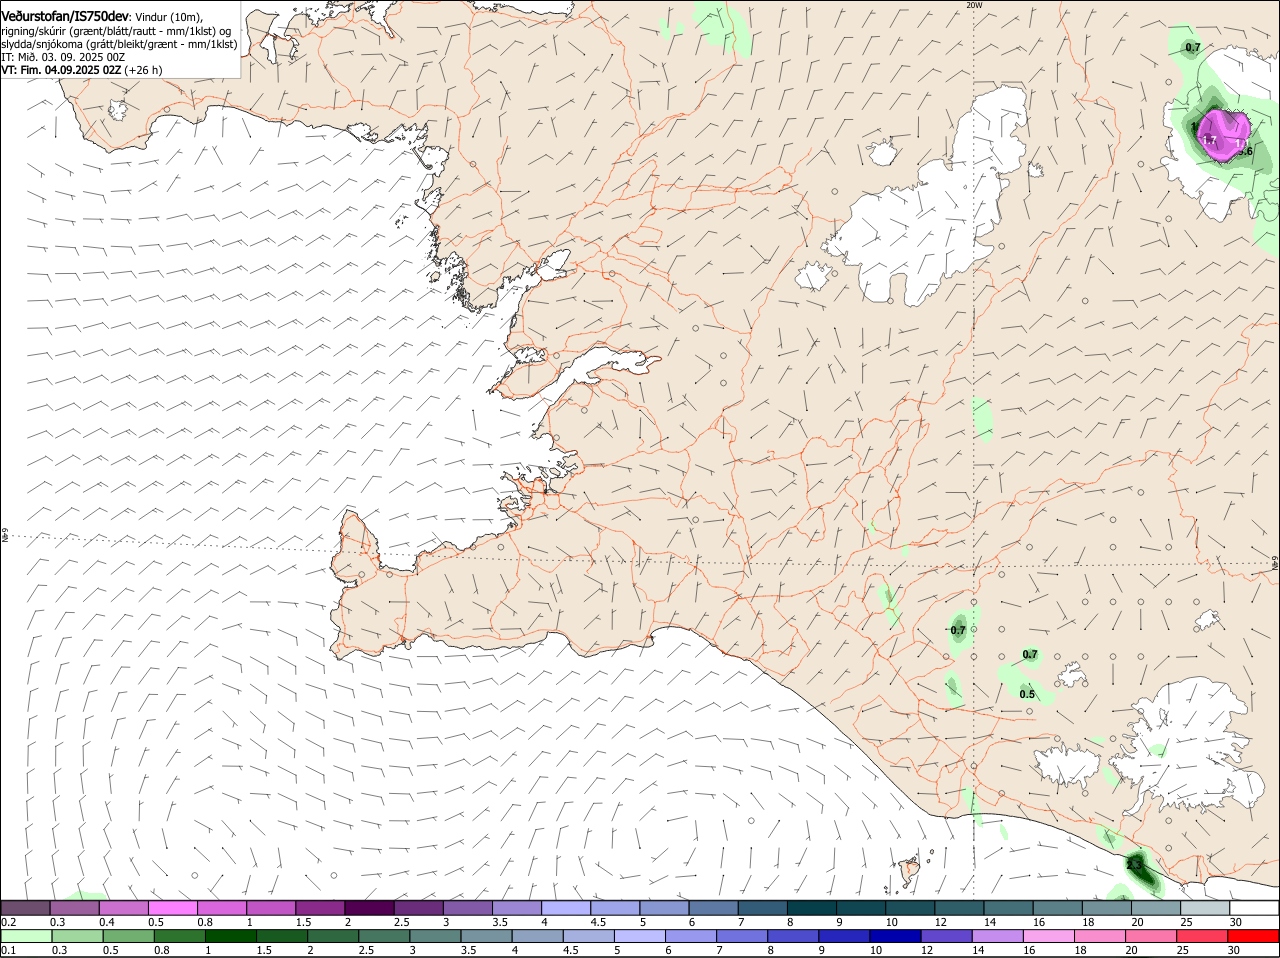Click the 1.6 value beside the magenta snow patch
1280x958 pixels.
tap(1245, 151)
